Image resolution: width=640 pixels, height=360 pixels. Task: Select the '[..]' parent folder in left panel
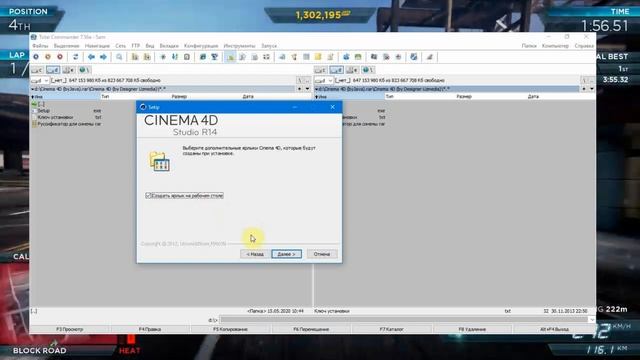(x=38, y=104)
